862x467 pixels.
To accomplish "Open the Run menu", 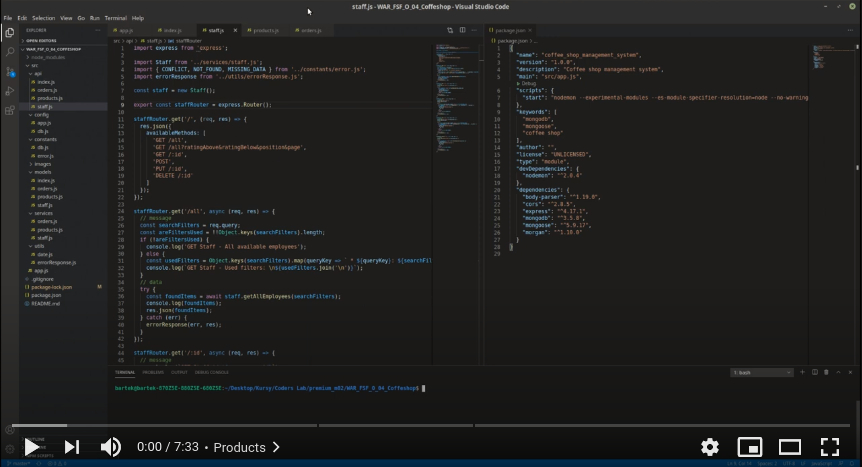I will click(x=95, y=18).
